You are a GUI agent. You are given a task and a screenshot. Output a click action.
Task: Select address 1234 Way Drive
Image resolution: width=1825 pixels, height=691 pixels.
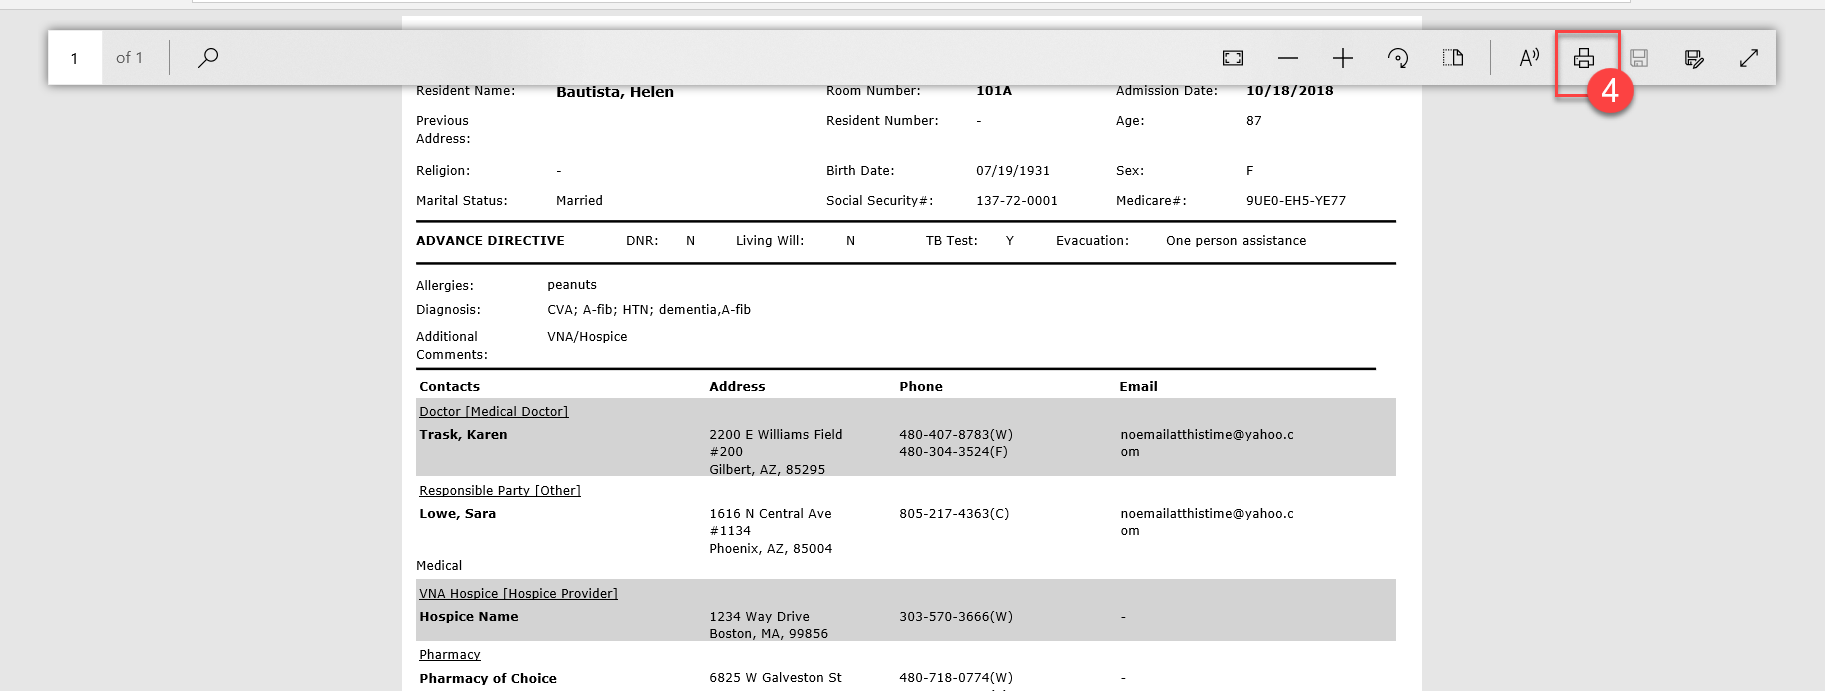[x=759, y=616]
